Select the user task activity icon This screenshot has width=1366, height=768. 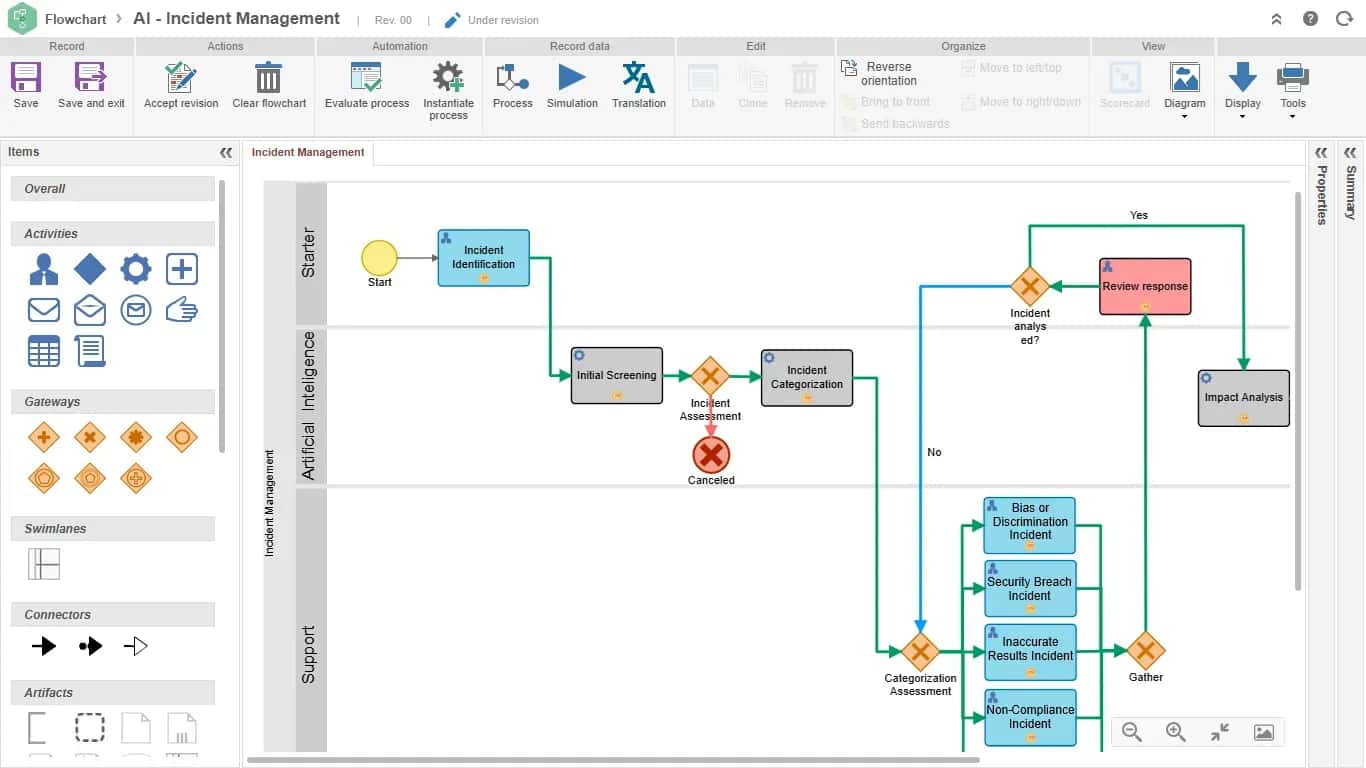pyautogui.click(x=44, y=269)
